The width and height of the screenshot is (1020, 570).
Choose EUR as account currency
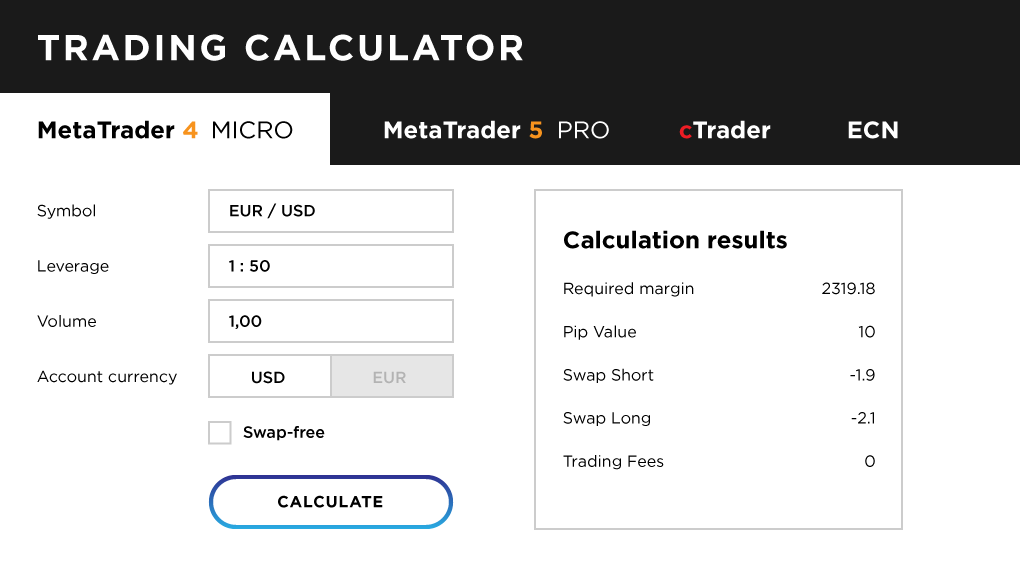click(x=390, y=377)
